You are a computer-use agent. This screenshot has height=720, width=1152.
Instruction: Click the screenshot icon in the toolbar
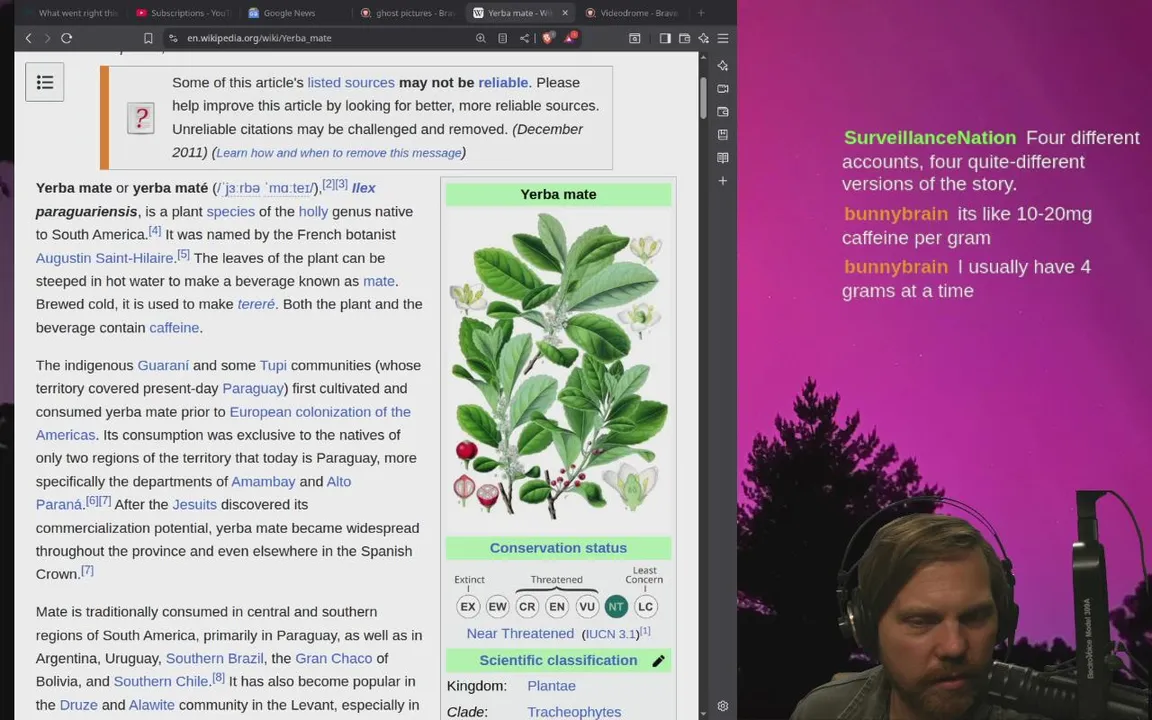click(x=635, y=38)
